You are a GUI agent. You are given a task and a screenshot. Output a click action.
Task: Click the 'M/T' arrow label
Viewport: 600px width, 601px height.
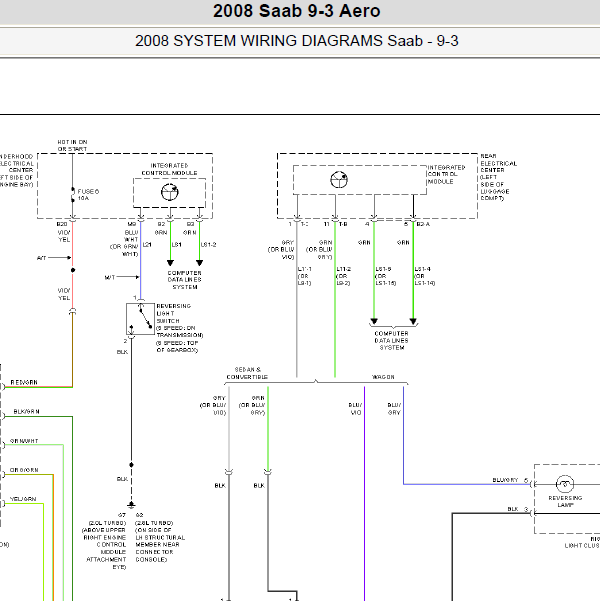coord(110,277)
